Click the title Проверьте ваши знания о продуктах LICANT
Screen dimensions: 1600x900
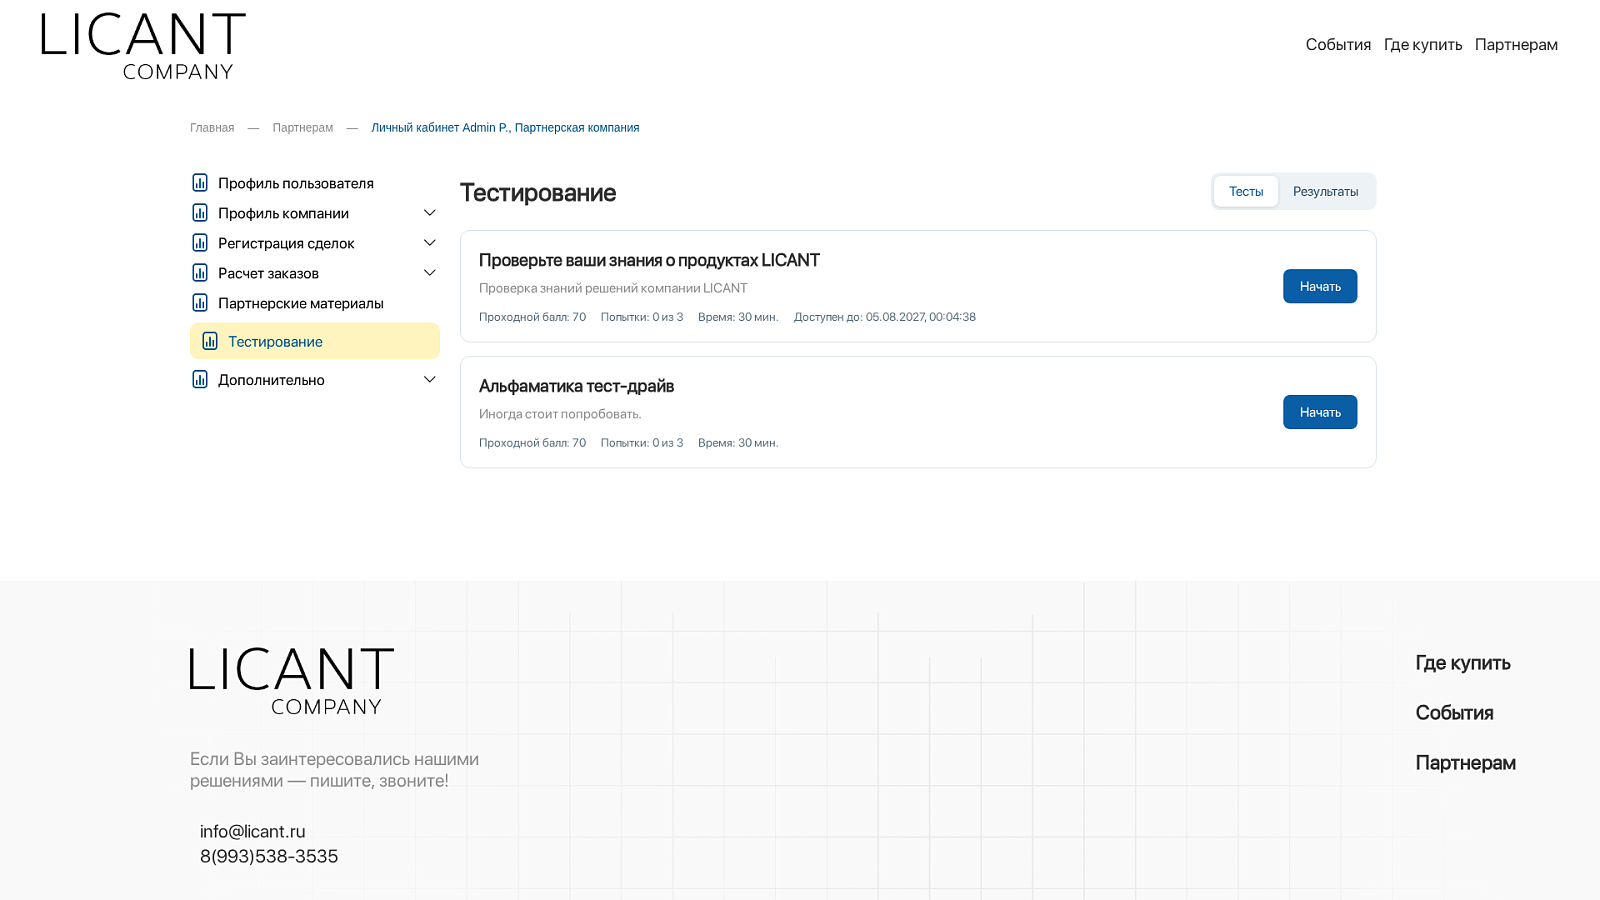(649, 260)
